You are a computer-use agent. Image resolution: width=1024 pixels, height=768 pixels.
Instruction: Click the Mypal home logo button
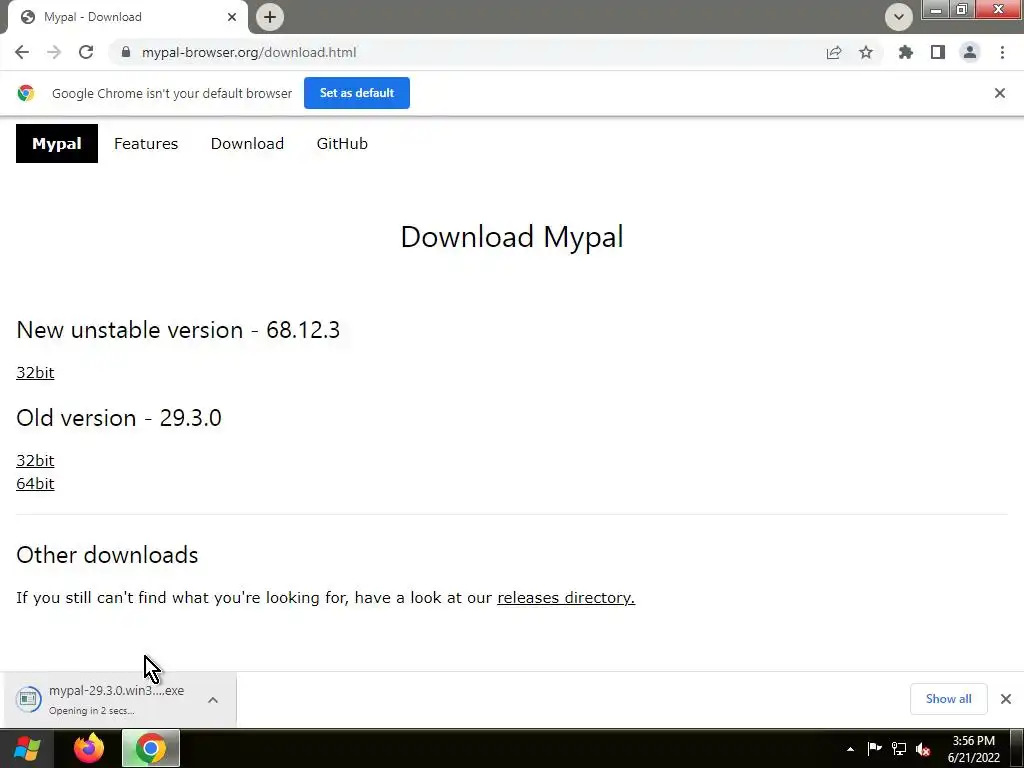click(57, 144)
